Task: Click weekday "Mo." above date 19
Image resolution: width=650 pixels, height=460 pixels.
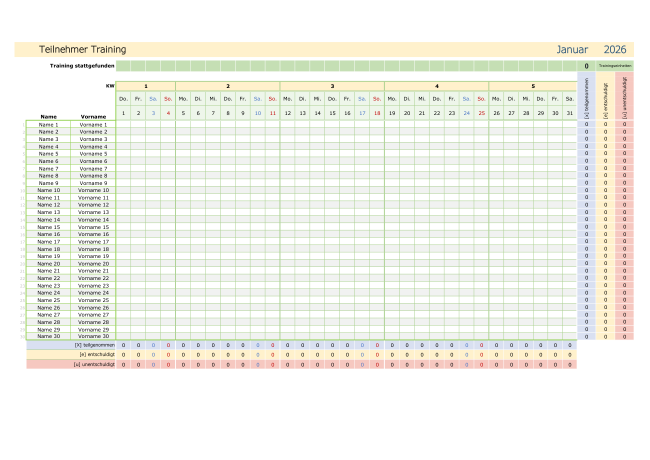Action: click(392, 99)
